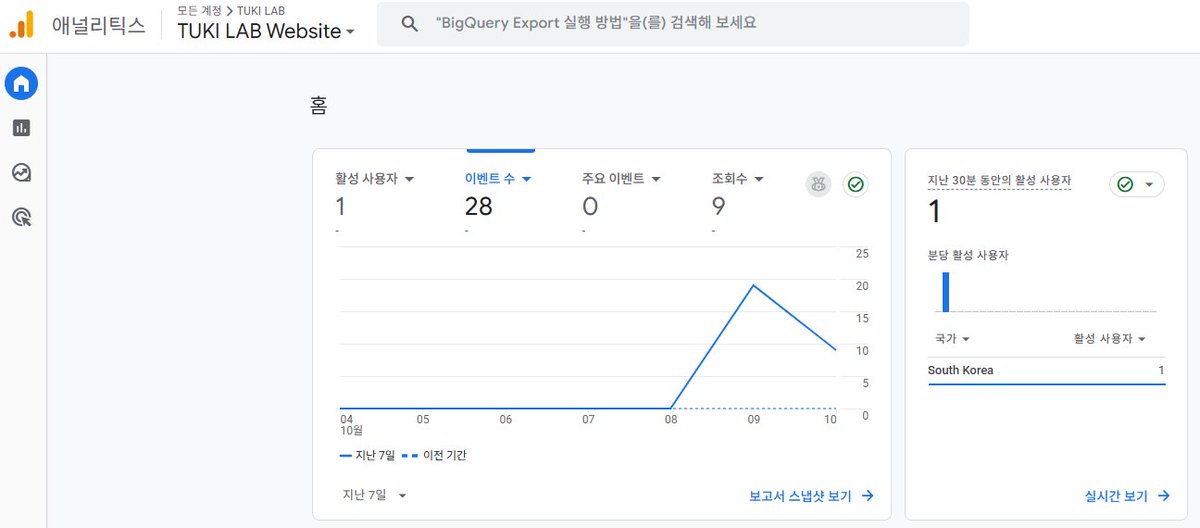Click the green check data quality icon on chart card
Screen dimensions: 1200x528
855,184
